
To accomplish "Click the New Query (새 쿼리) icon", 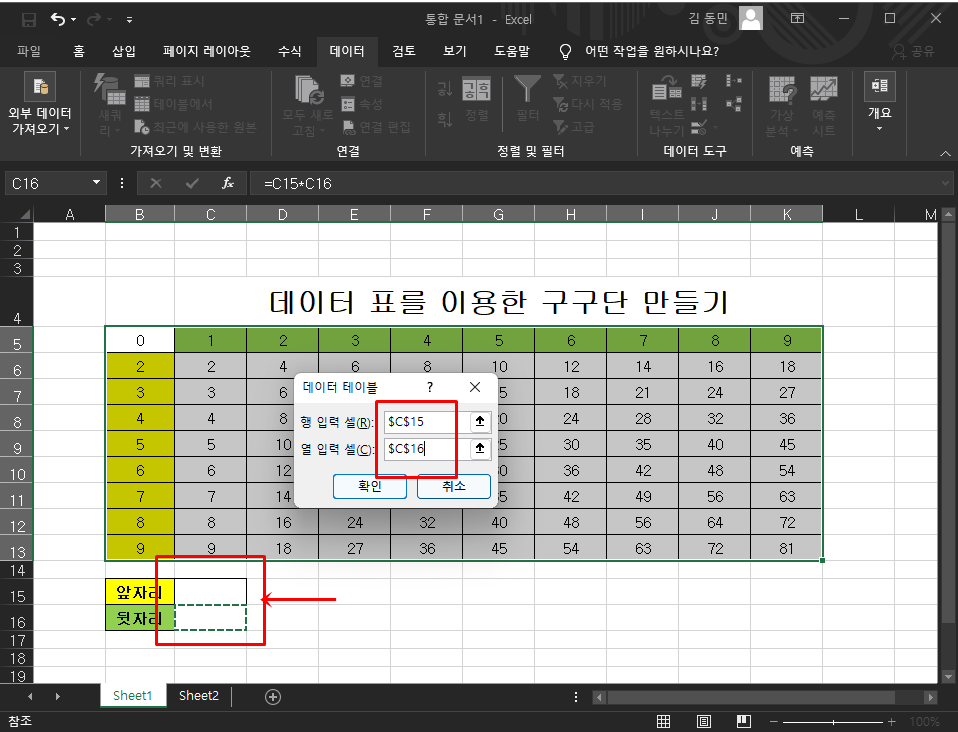I will click(x=110, y=90).
